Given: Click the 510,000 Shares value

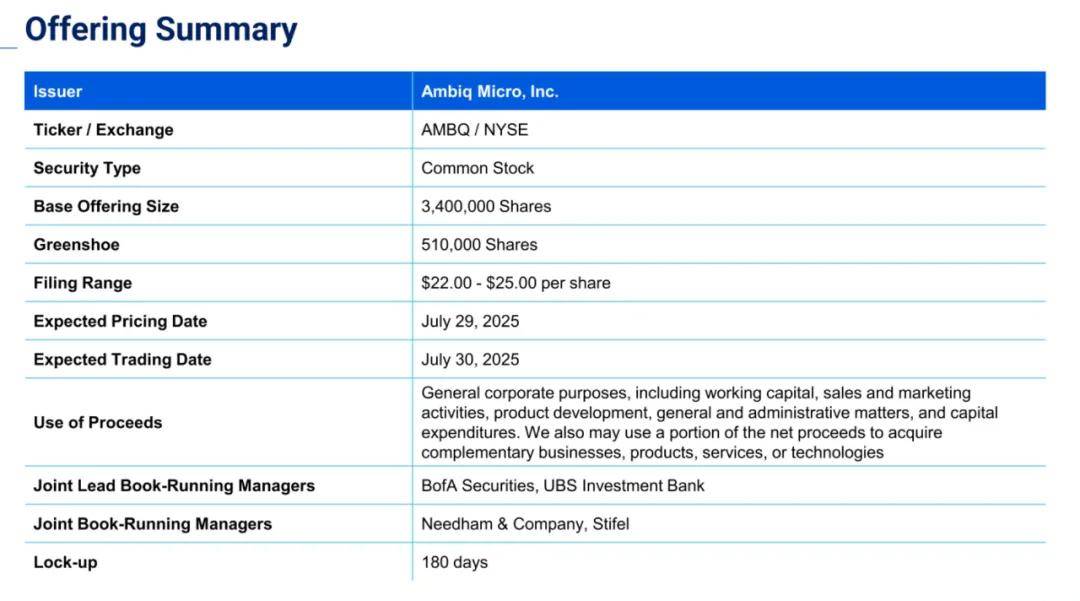Looking at the screenshot, I should (x=479, y=244).
